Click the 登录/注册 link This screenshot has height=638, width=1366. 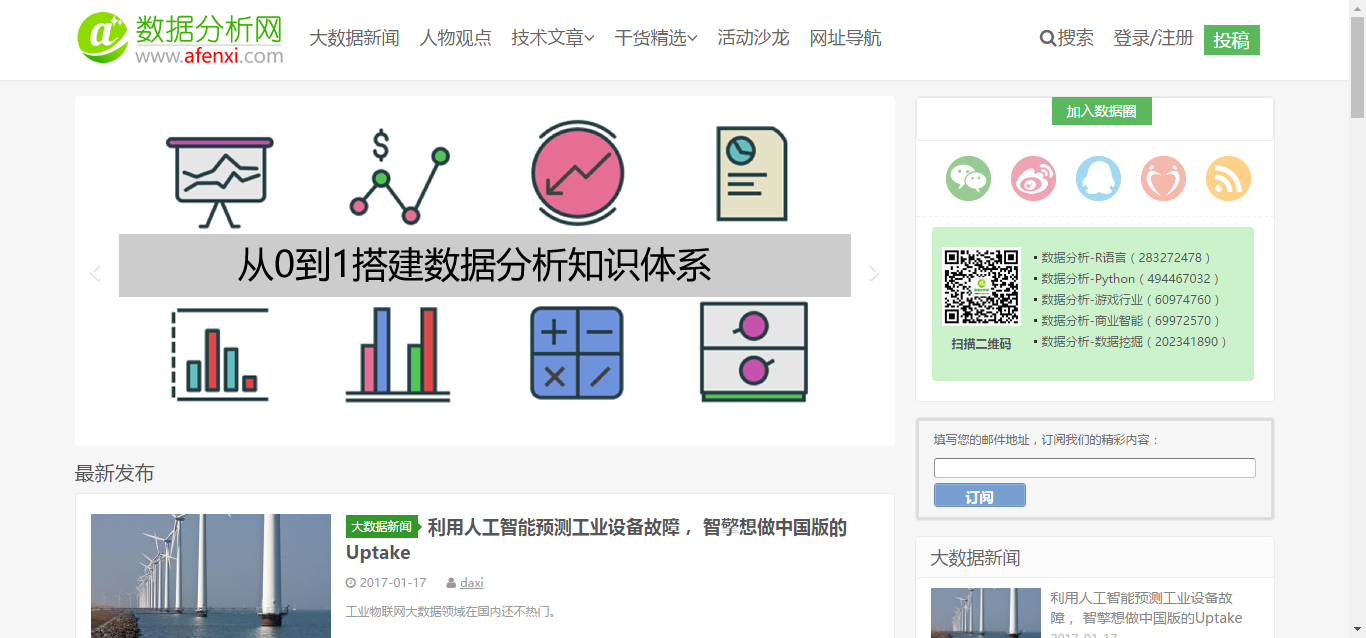pos(1153,38)
